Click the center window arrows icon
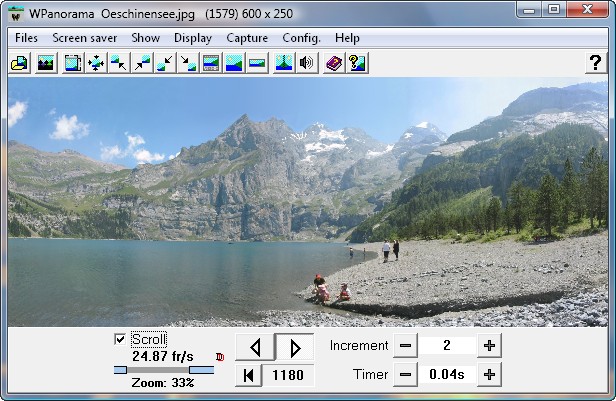Viewport: 616px width, 401px height. pyautogui.click(x=96, y=63)
